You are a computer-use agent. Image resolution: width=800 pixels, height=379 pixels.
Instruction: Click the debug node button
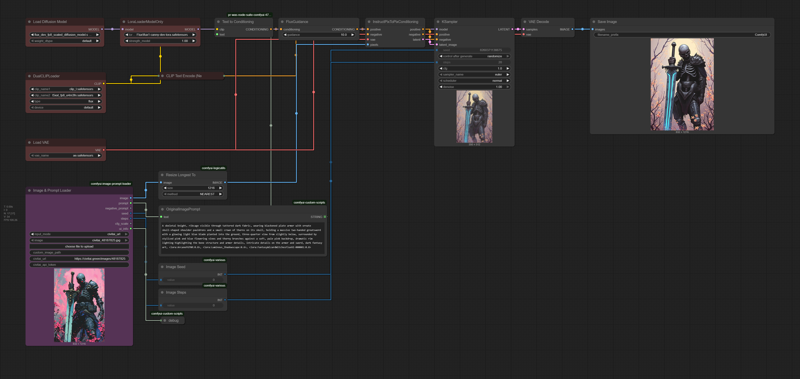tap(172, 320)
